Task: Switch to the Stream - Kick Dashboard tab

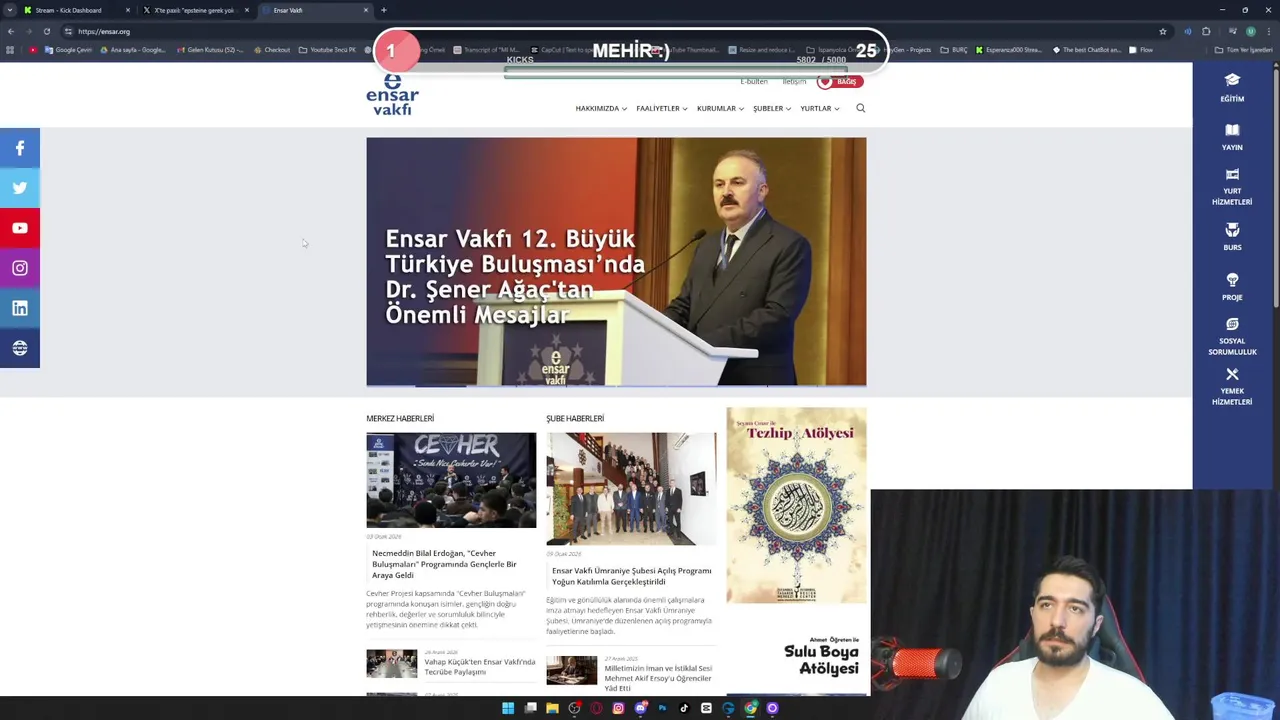Action: click(75, 10)
